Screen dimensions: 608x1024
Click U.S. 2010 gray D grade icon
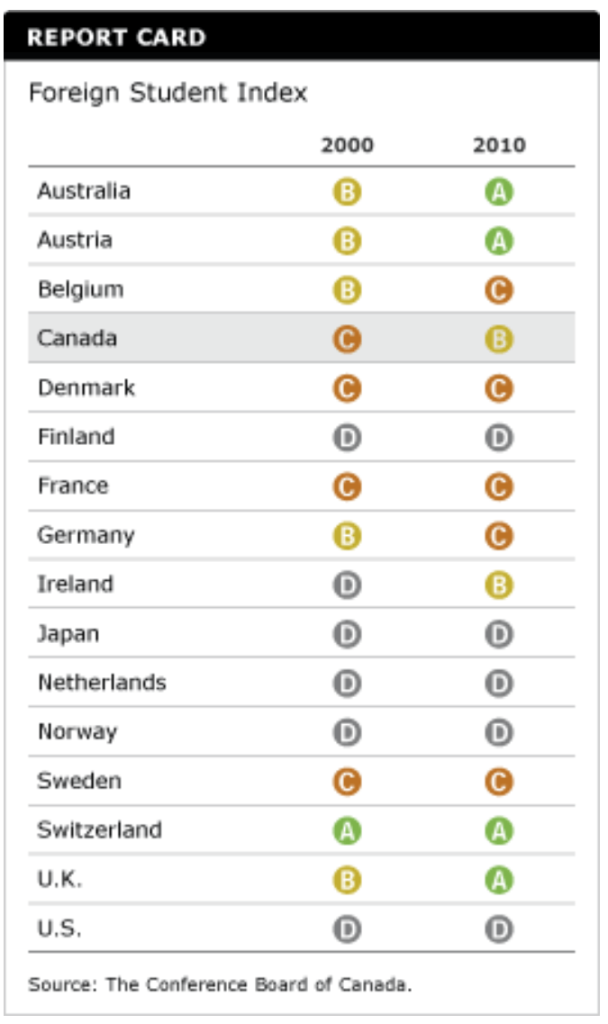pos(498,930)
